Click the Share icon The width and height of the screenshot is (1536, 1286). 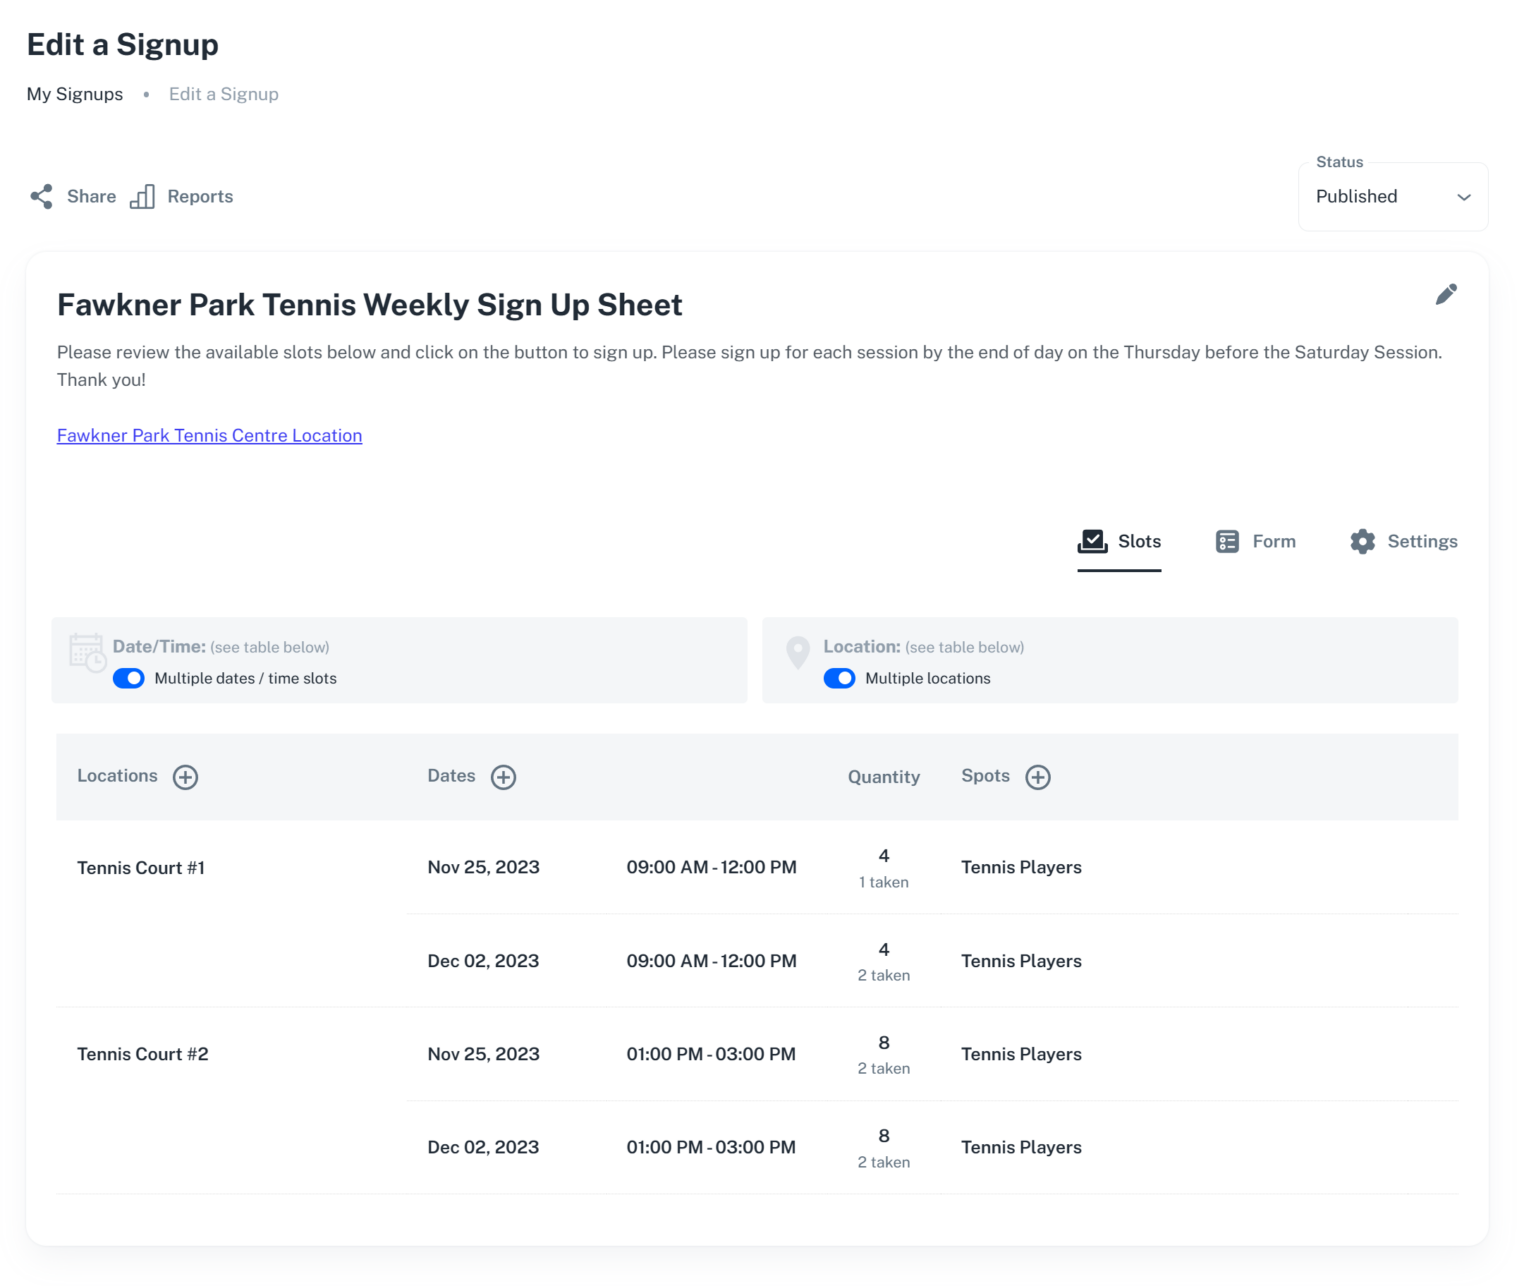41,196
